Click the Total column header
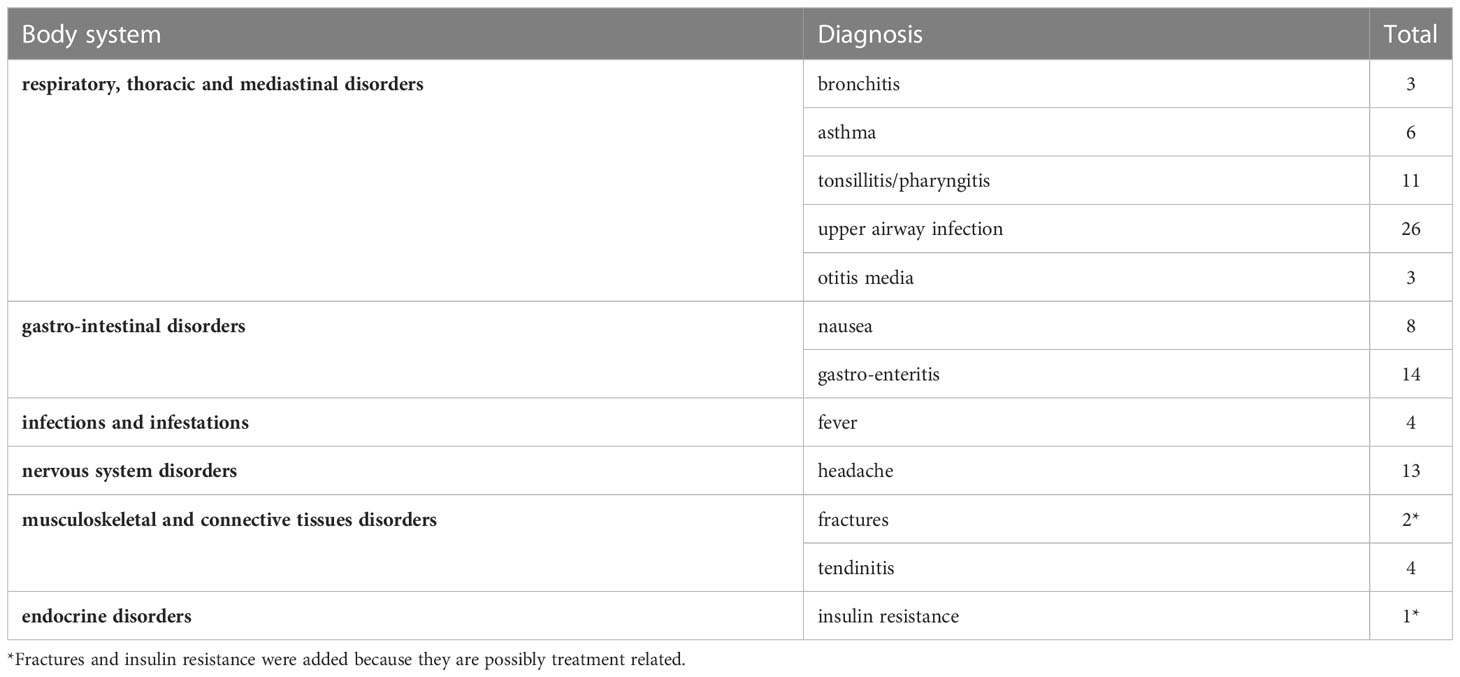The image size is (1460, 677). [1411, 34]
